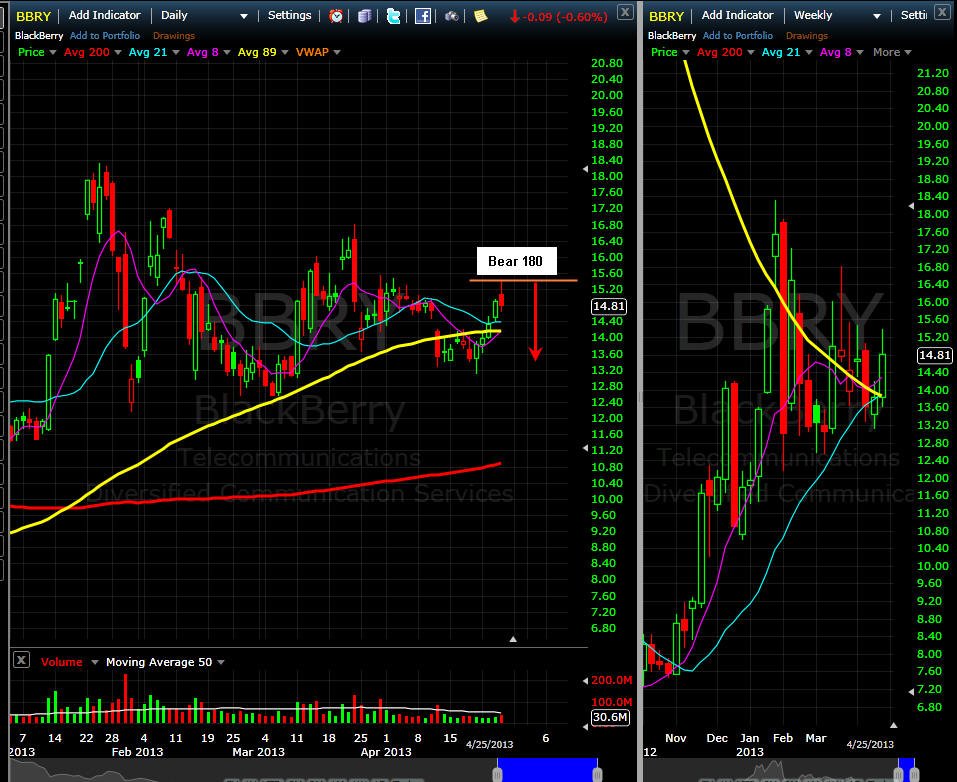Screen dimensions: 957x782
Task: Open Settings on the daily chart
Action: pos(289,15)
